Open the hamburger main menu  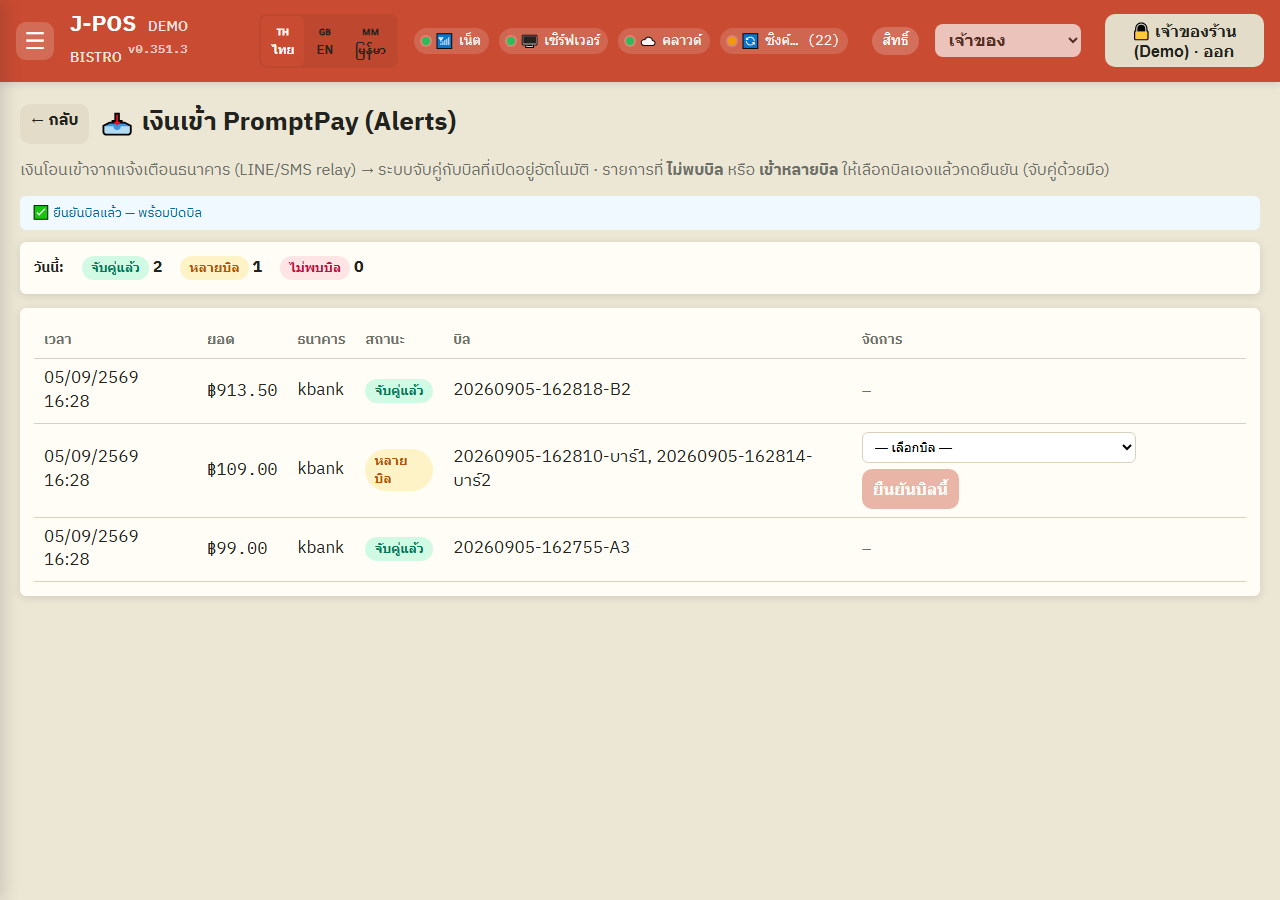[35, 41]
